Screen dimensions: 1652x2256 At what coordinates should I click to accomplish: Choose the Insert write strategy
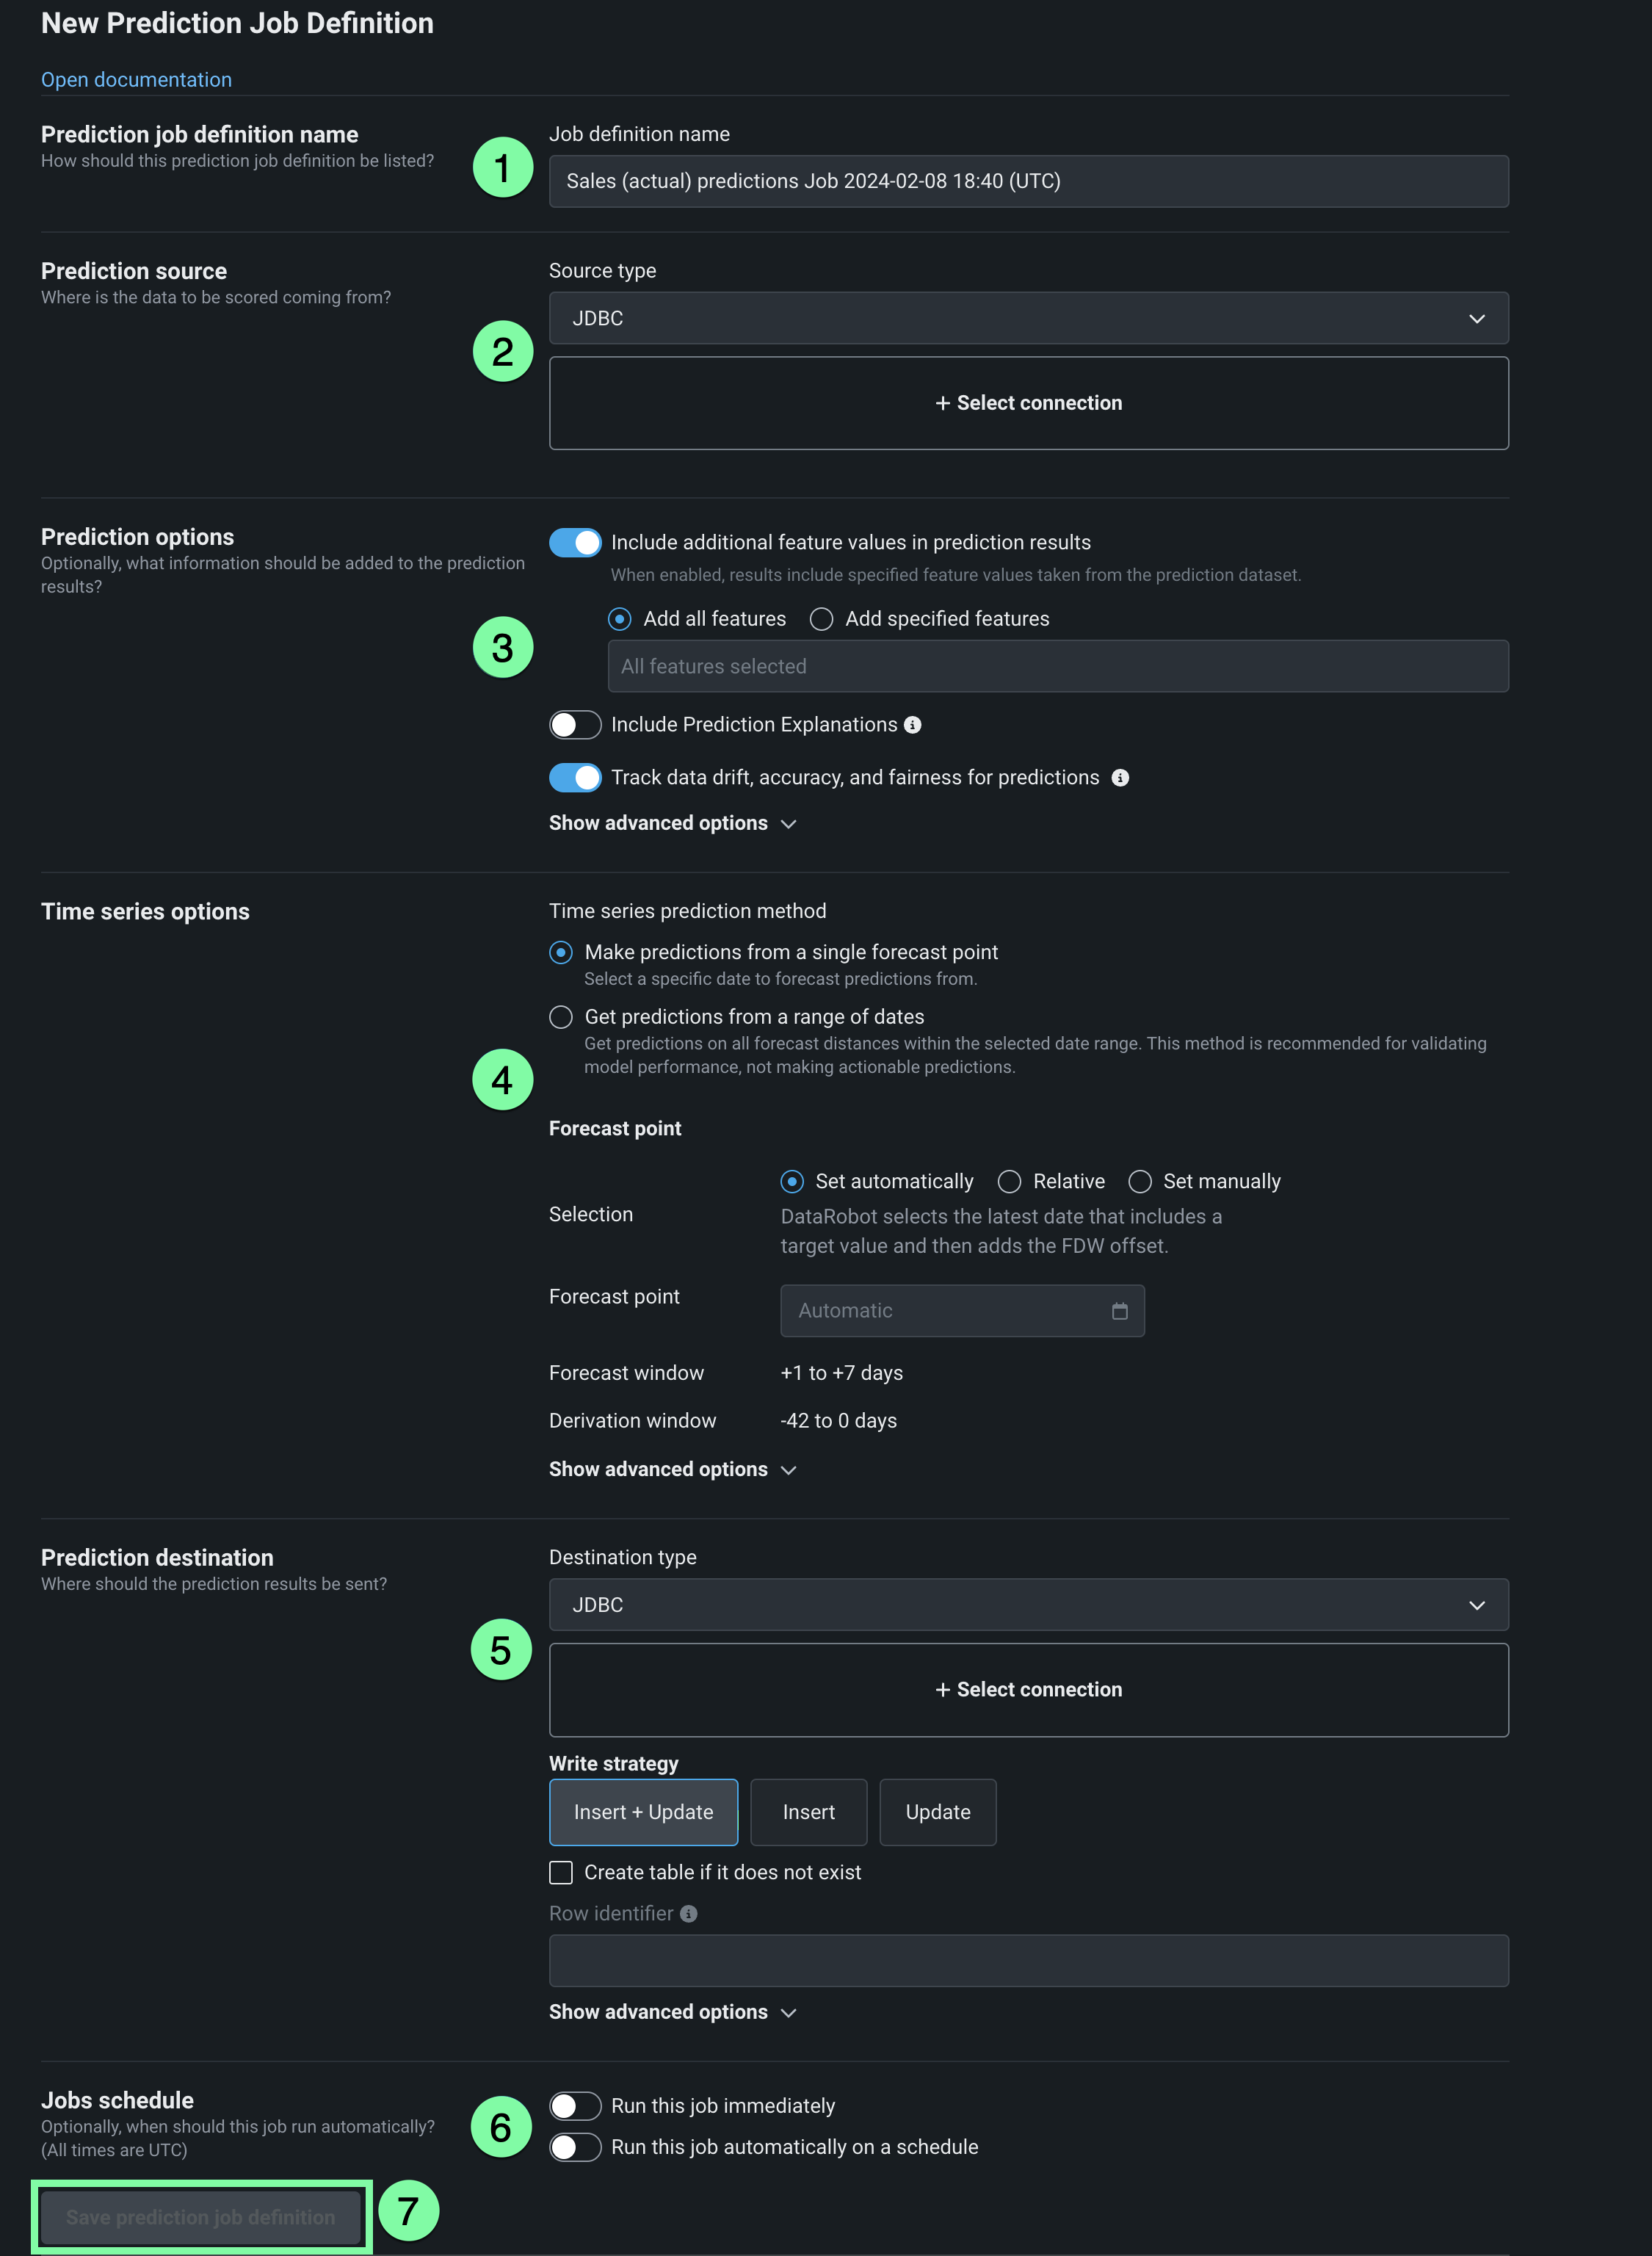coord(808,1812)
